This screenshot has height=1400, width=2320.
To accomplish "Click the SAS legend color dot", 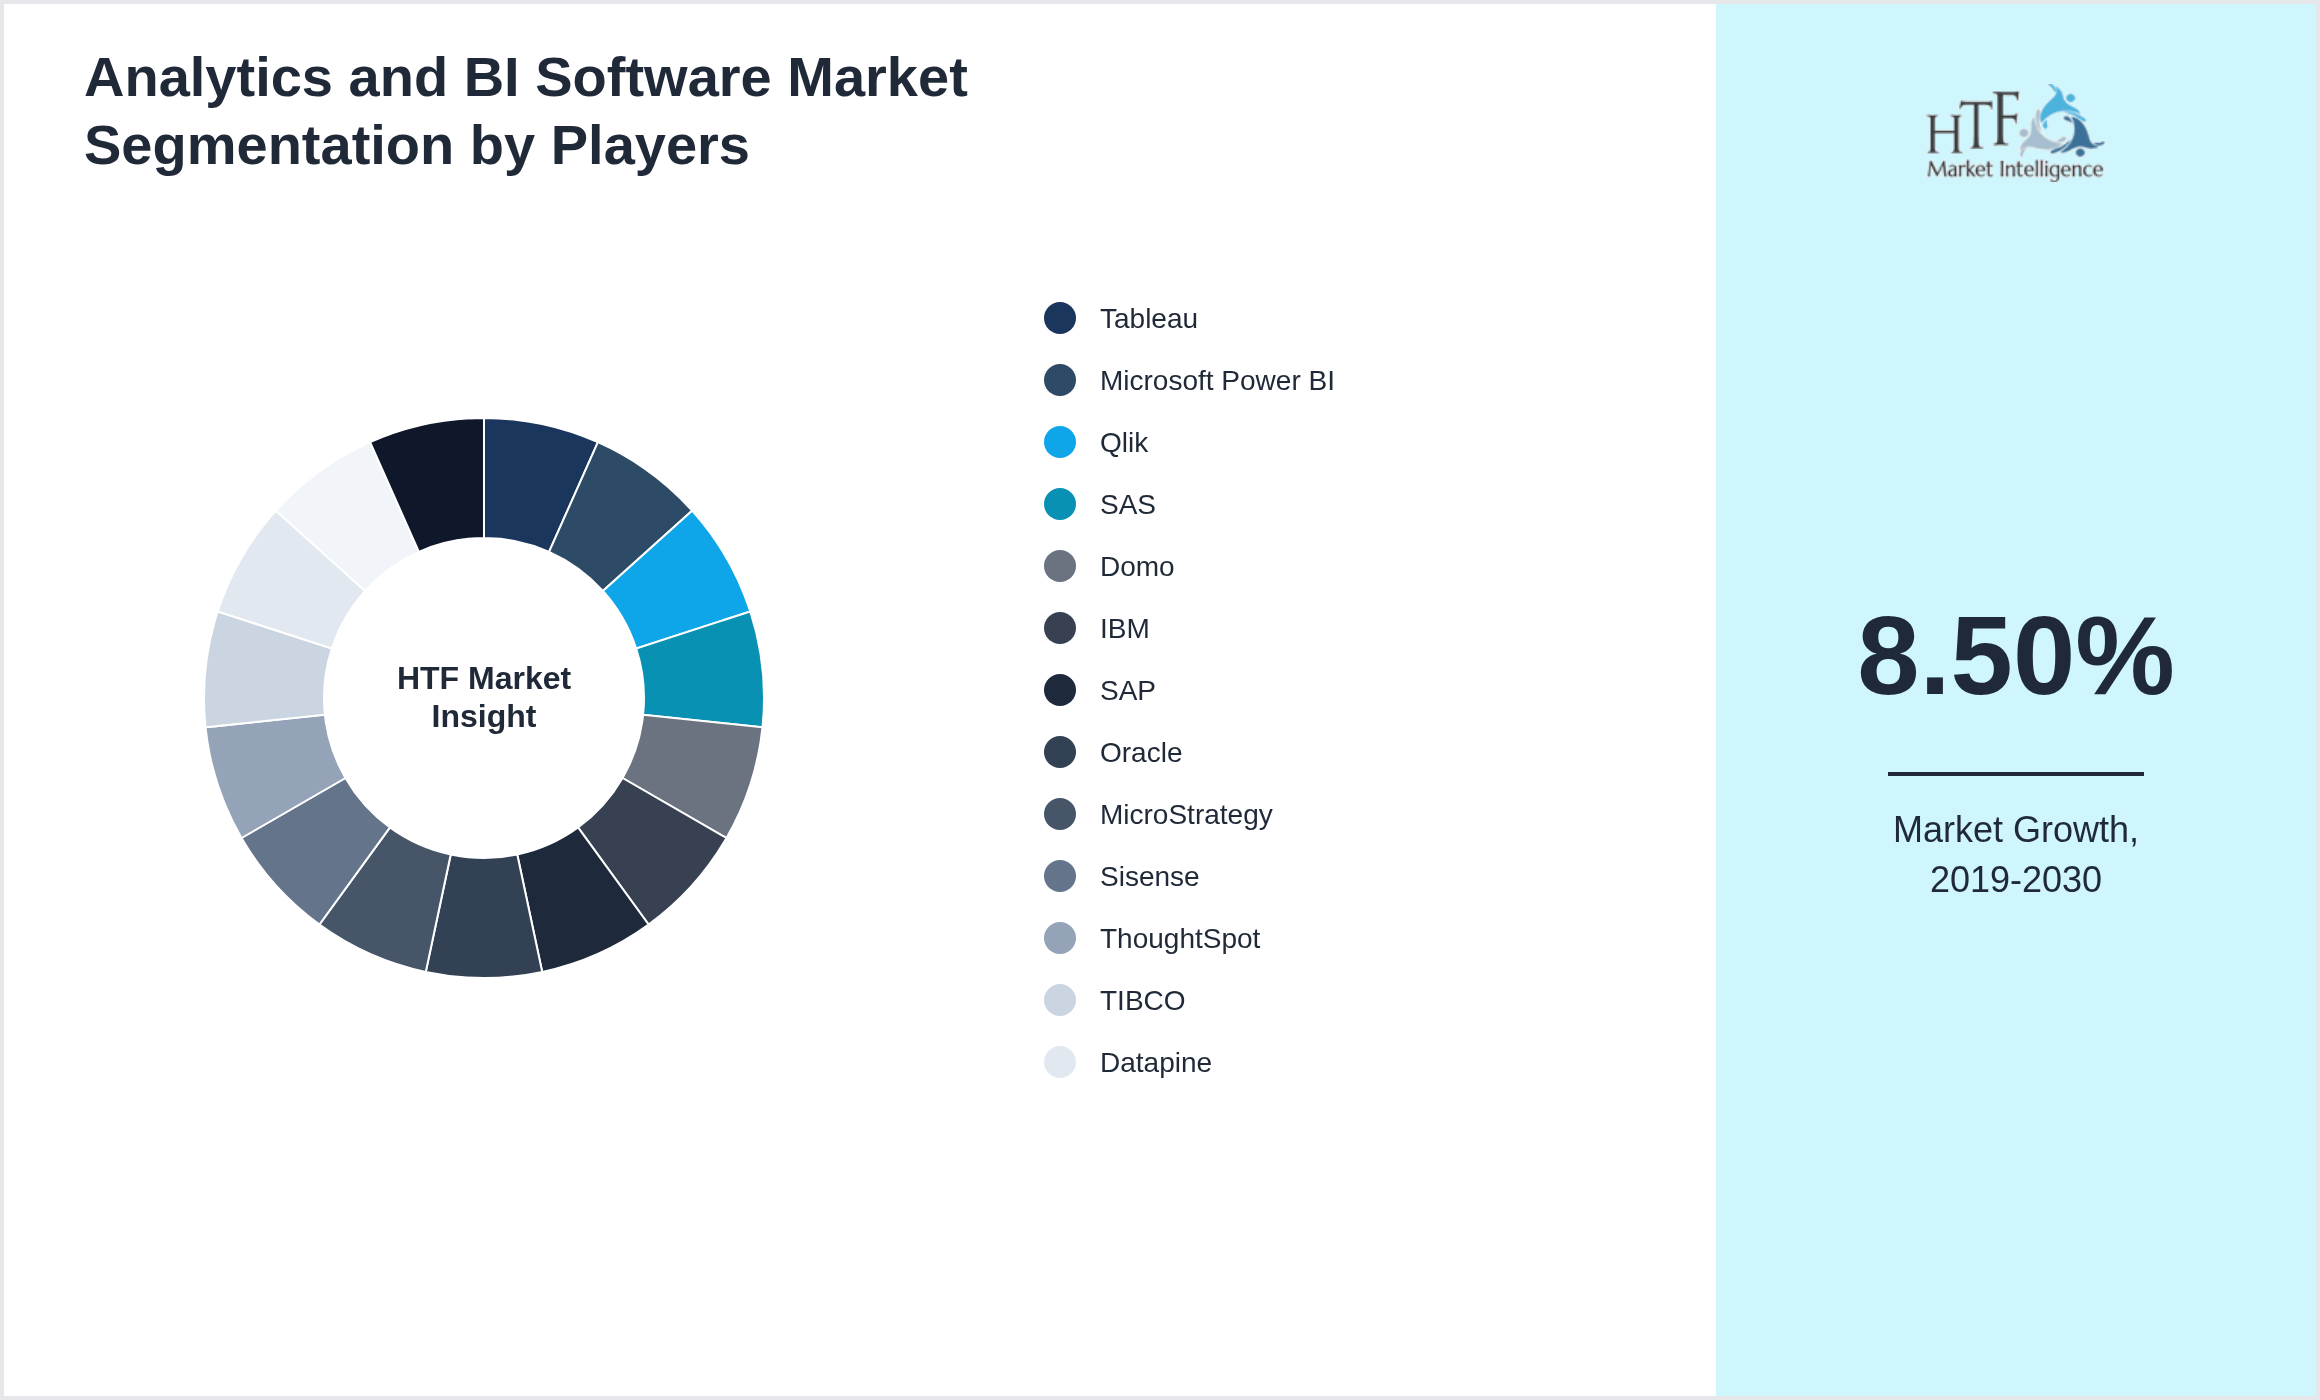I will [1060, 504].
